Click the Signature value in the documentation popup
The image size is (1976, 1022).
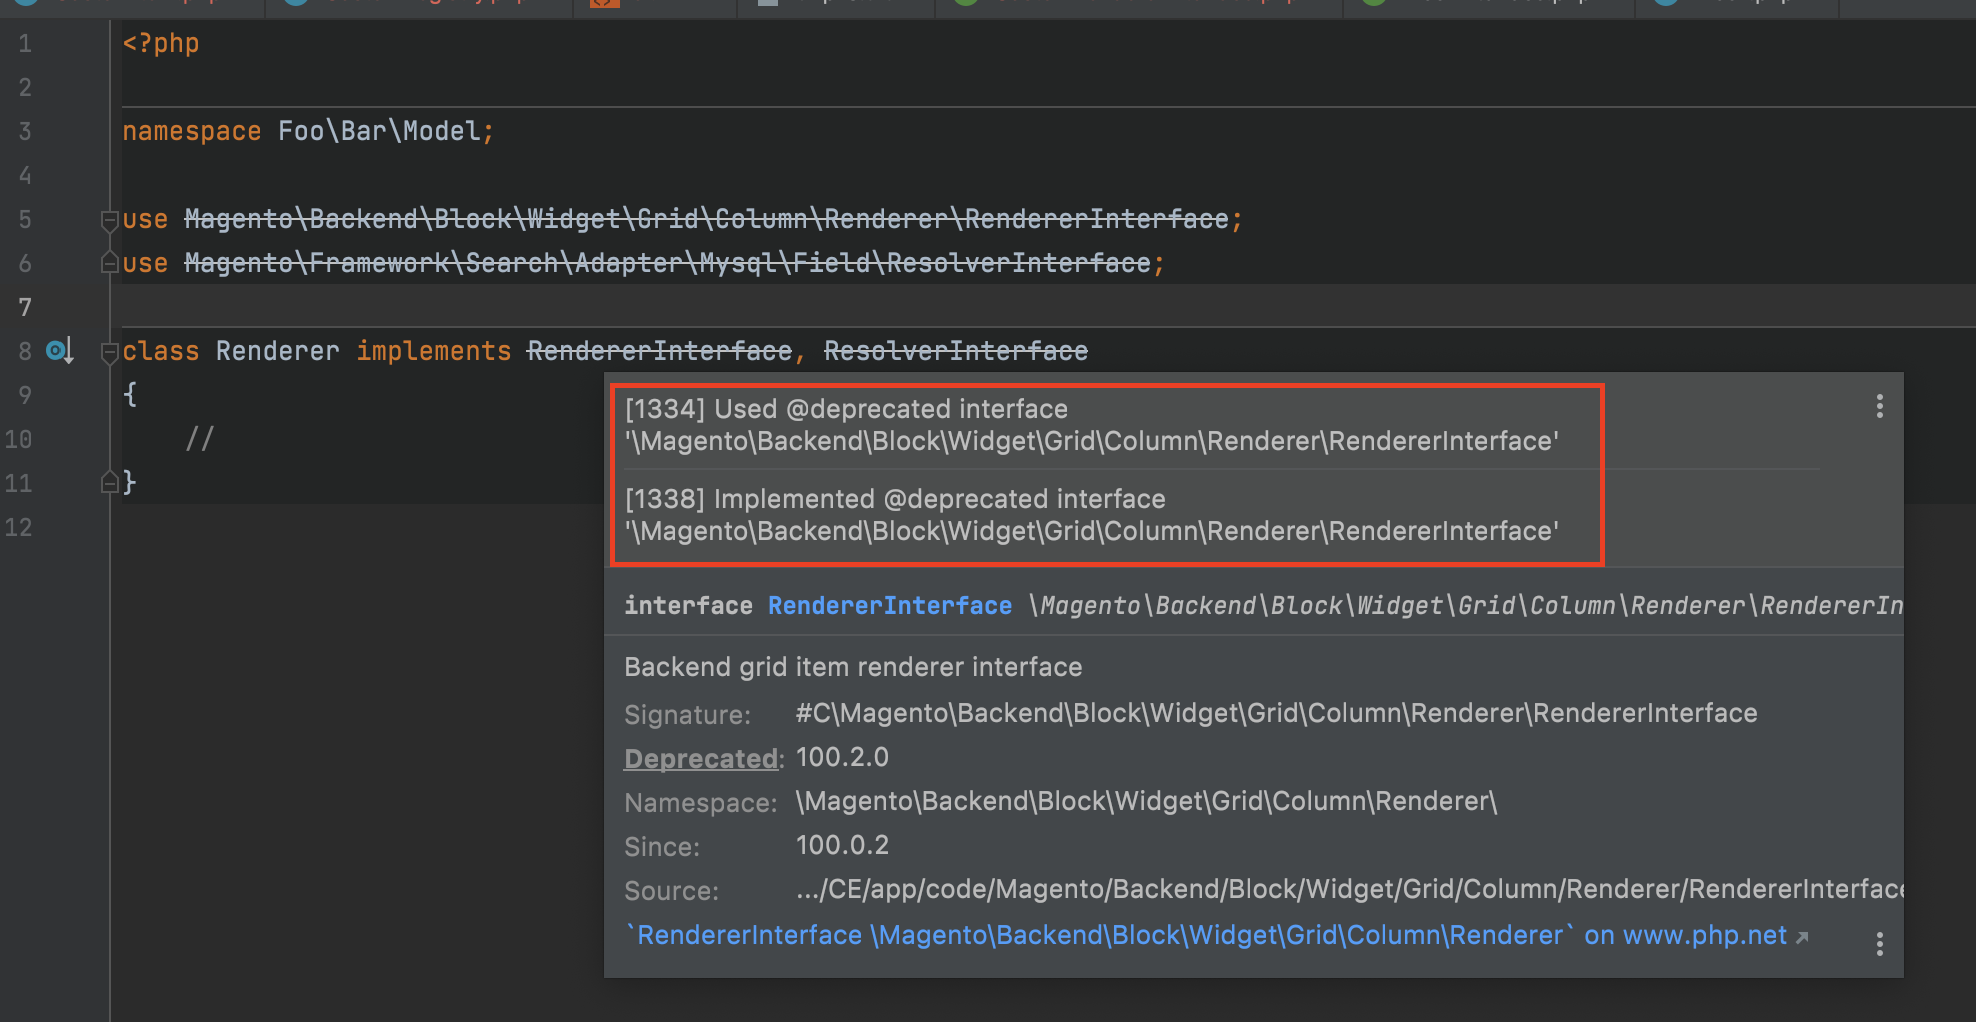coord(1276,713)
